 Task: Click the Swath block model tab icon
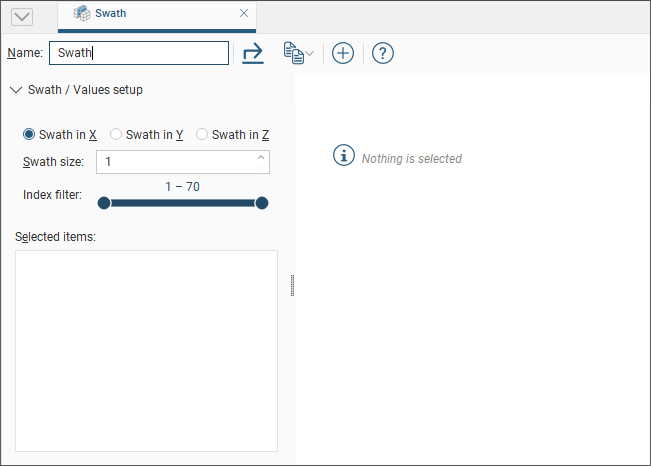pos(82,14)
